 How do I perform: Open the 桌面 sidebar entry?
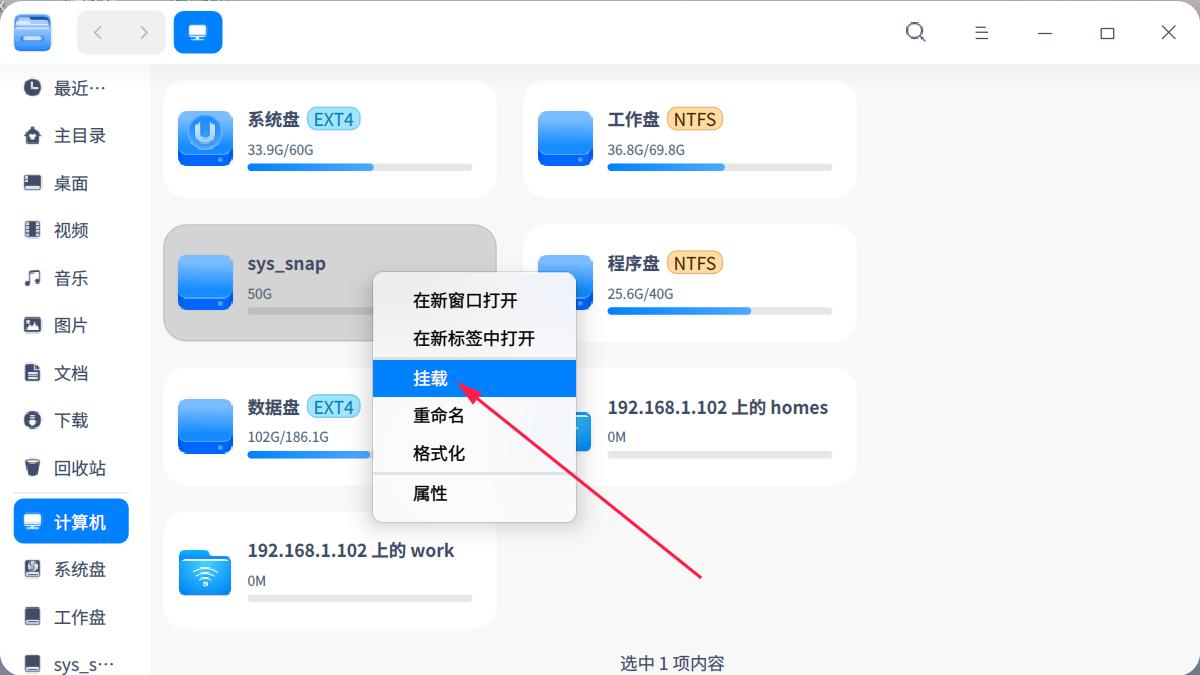[70, 183]
